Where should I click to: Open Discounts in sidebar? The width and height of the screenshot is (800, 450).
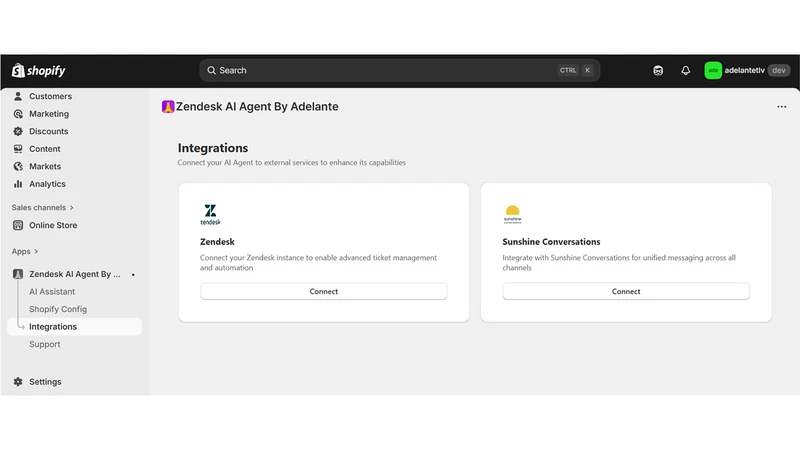click(48, 131)
